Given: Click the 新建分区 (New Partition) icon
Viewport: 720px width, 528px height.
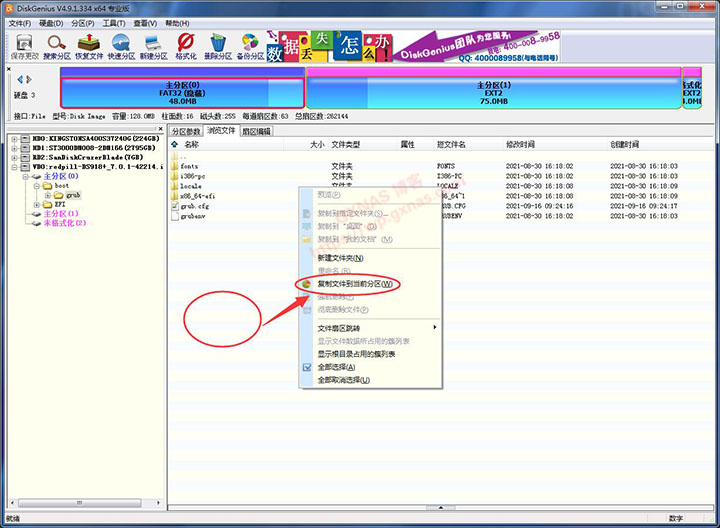Looking at the screenshot, I should click(154, 44).
